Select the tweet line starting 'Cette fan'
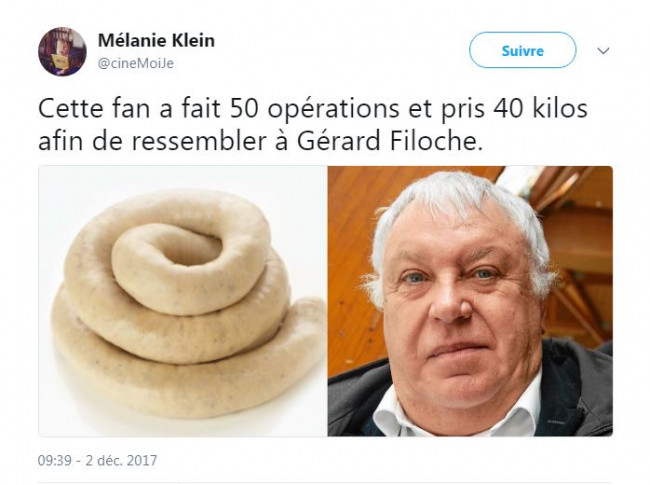The height and width of the screenshot is (485, 650). pos(313,109)
